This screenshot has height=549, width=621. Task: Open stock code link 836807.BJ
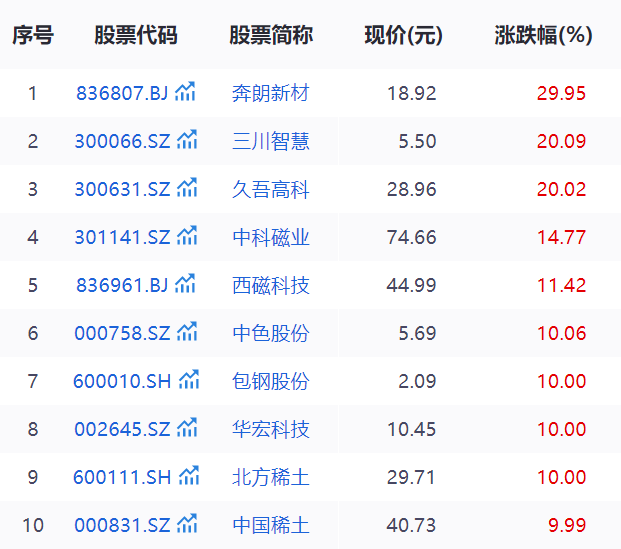point(123,94)
